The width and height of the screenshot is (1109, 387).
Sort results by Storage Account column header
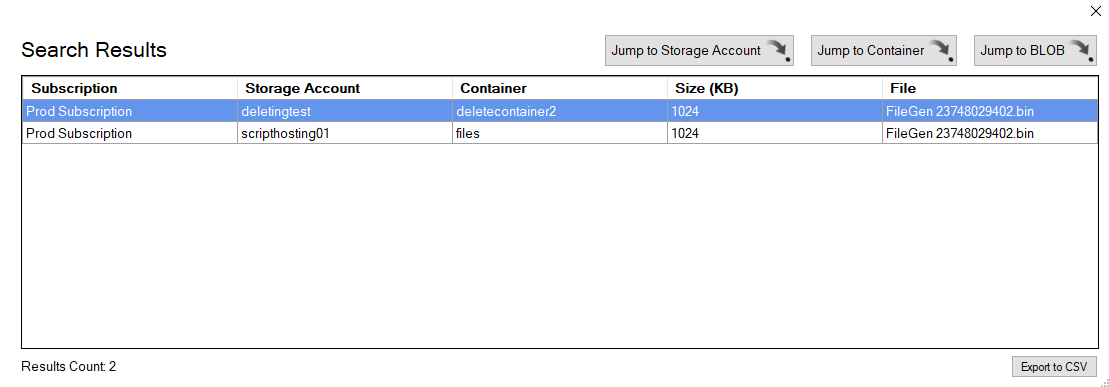pyautogui.click(x=345, y=88)
